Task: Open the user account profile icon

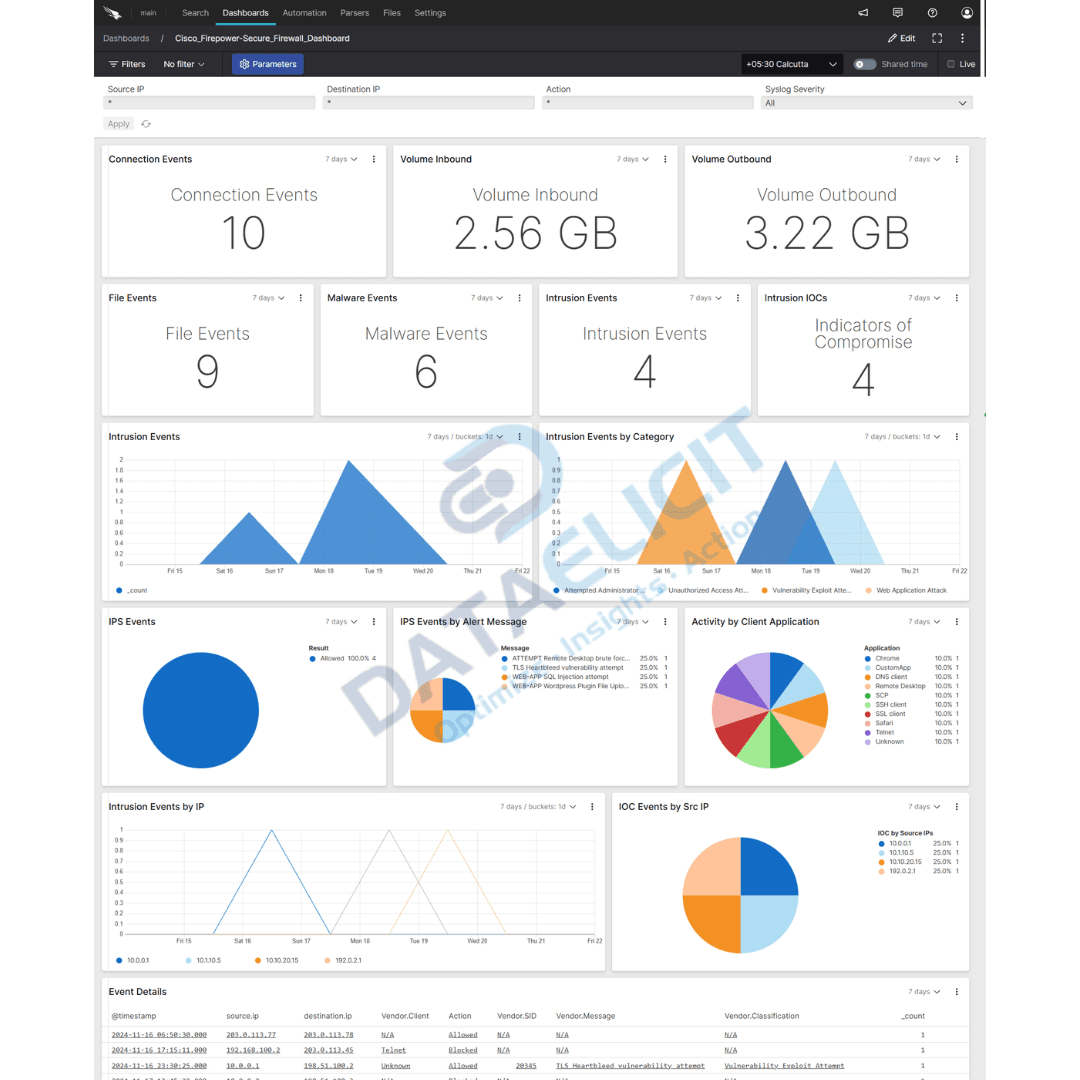Action: click(x=966, y=12)
